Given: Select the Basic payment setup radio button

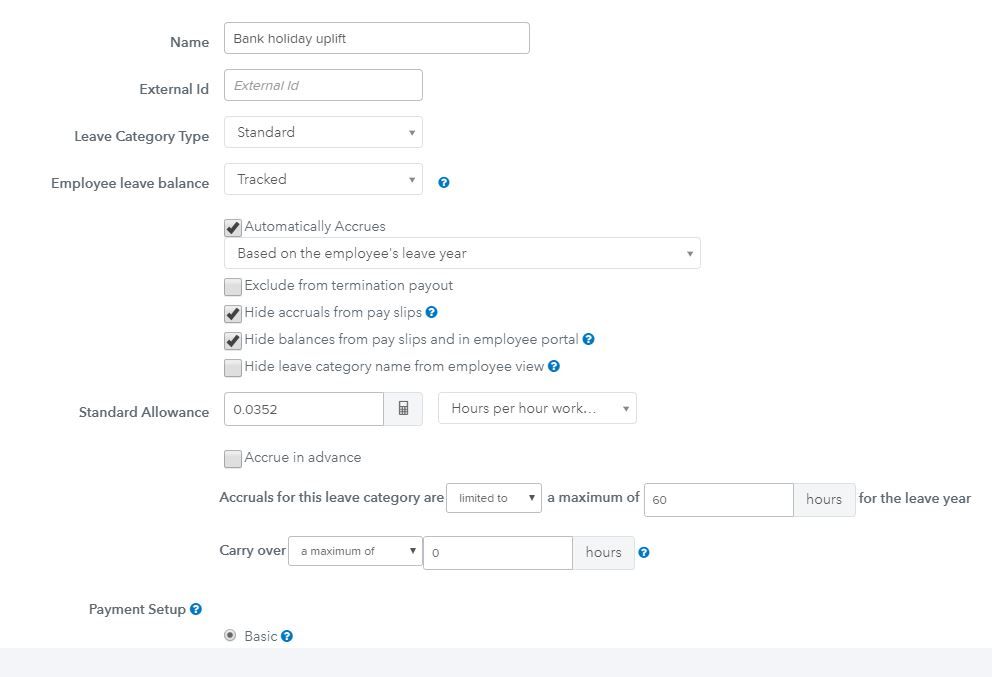Looking at the screenshot, I should click(230, 635).
